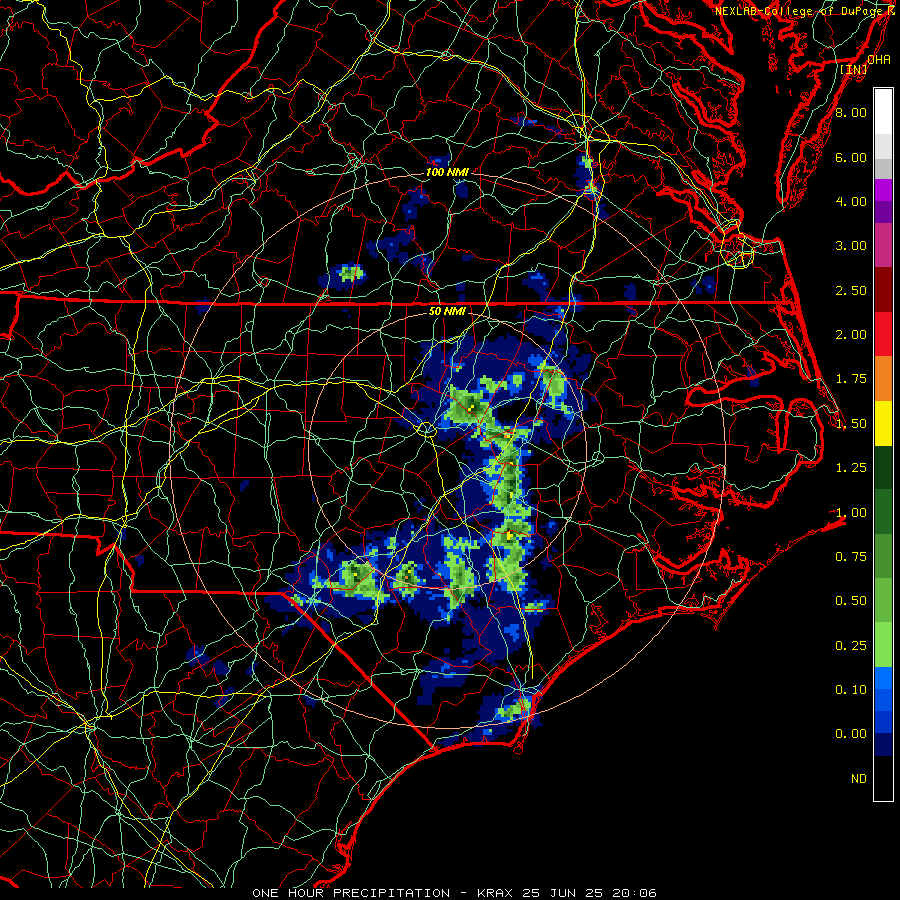900x900 pixels.
Task: Select the darkest green swatch near 1.25
Action: (x=883, y=467)
